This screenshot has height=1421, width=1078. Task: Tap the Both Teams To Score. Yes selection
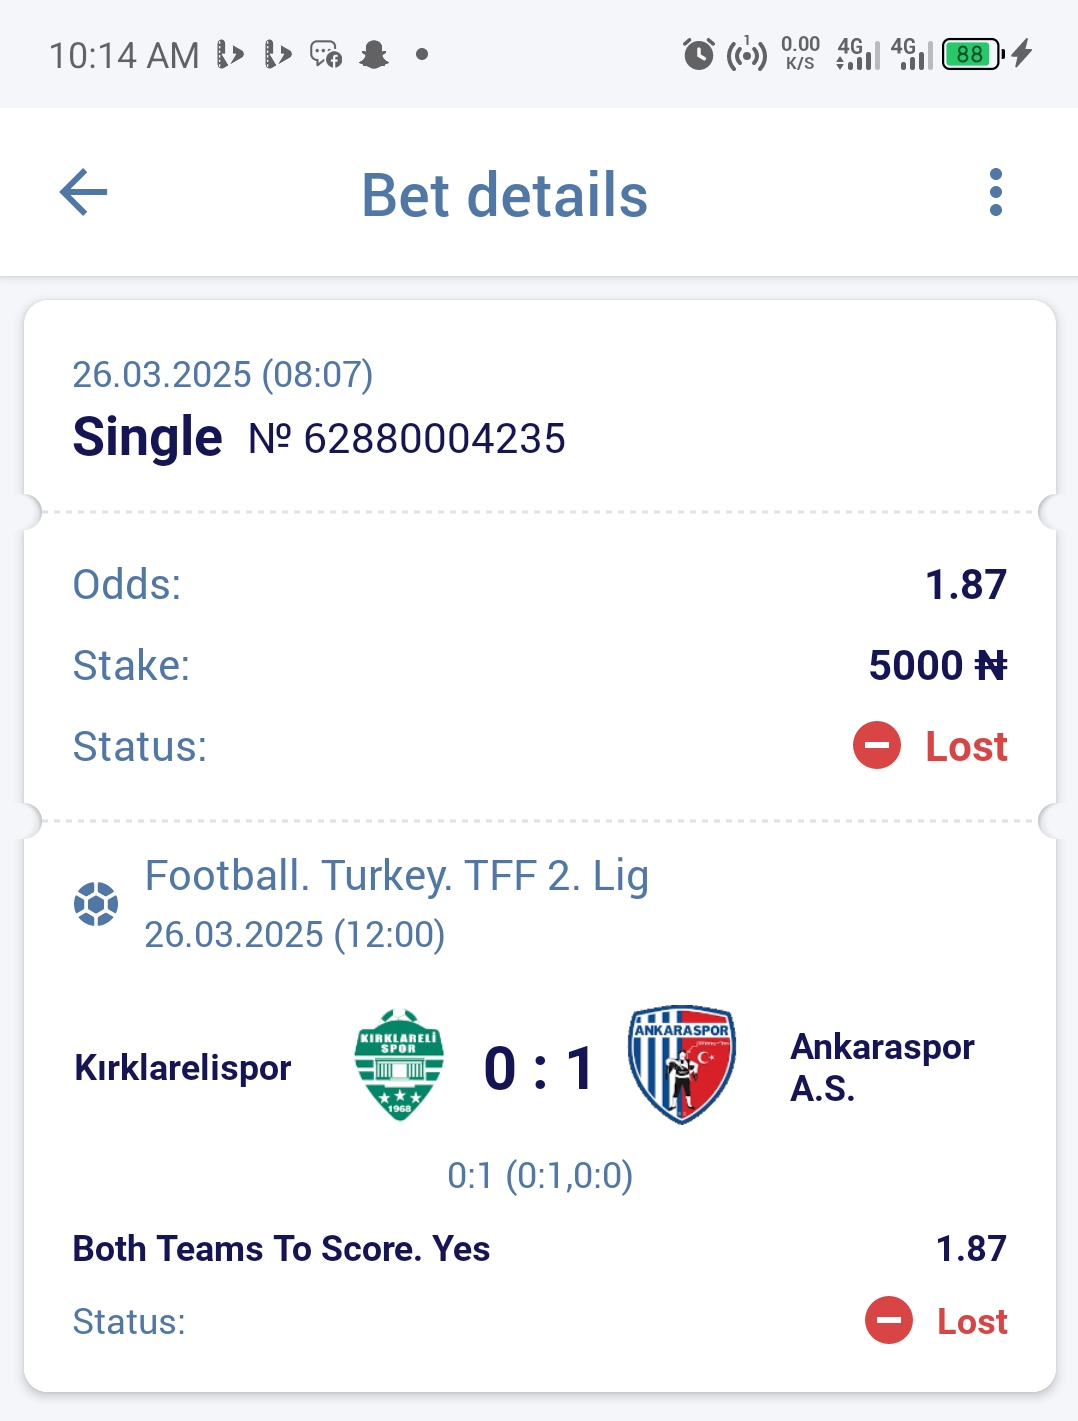coord(282,1249)
